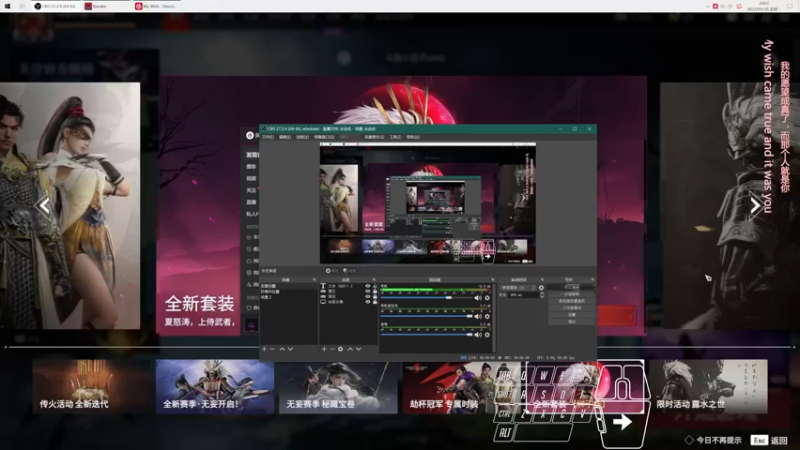Mute the middle audio mixer track

pyautogui.click(x=478, y=316)
